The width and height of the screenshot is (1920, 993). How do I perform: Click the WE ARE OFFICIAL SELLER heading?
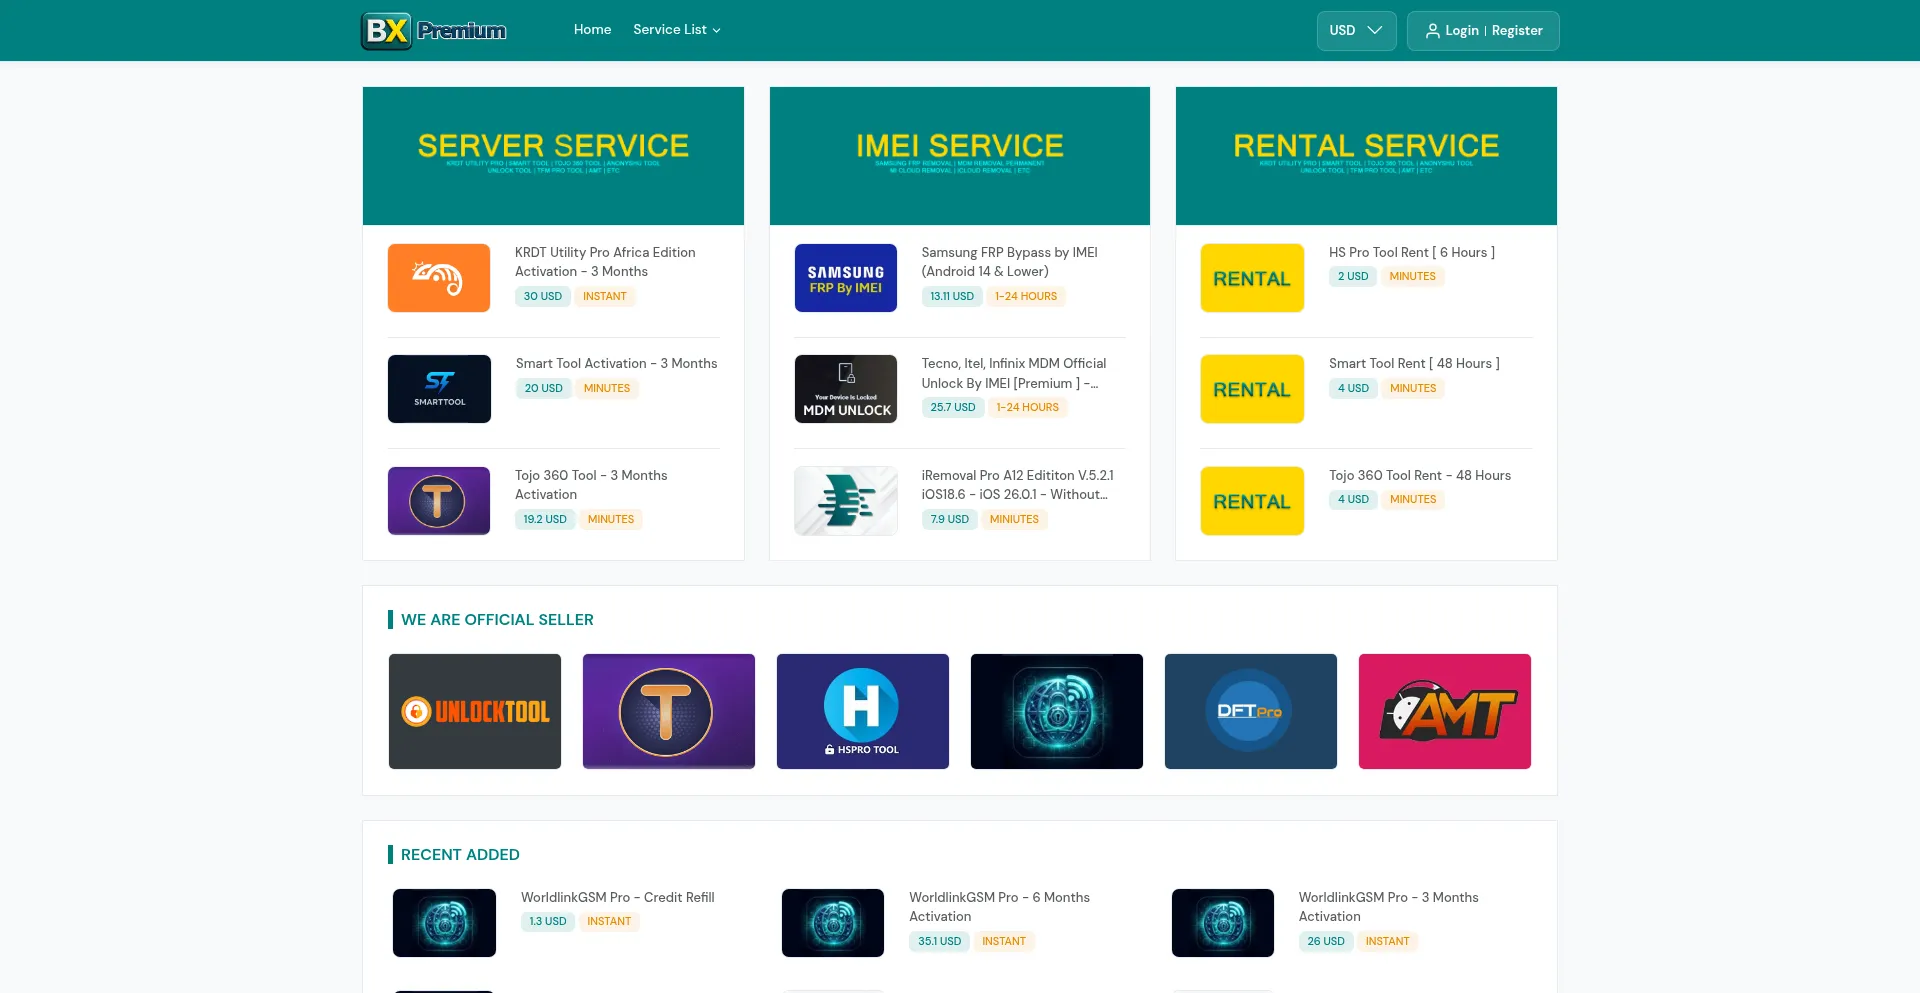coord(497,620)
